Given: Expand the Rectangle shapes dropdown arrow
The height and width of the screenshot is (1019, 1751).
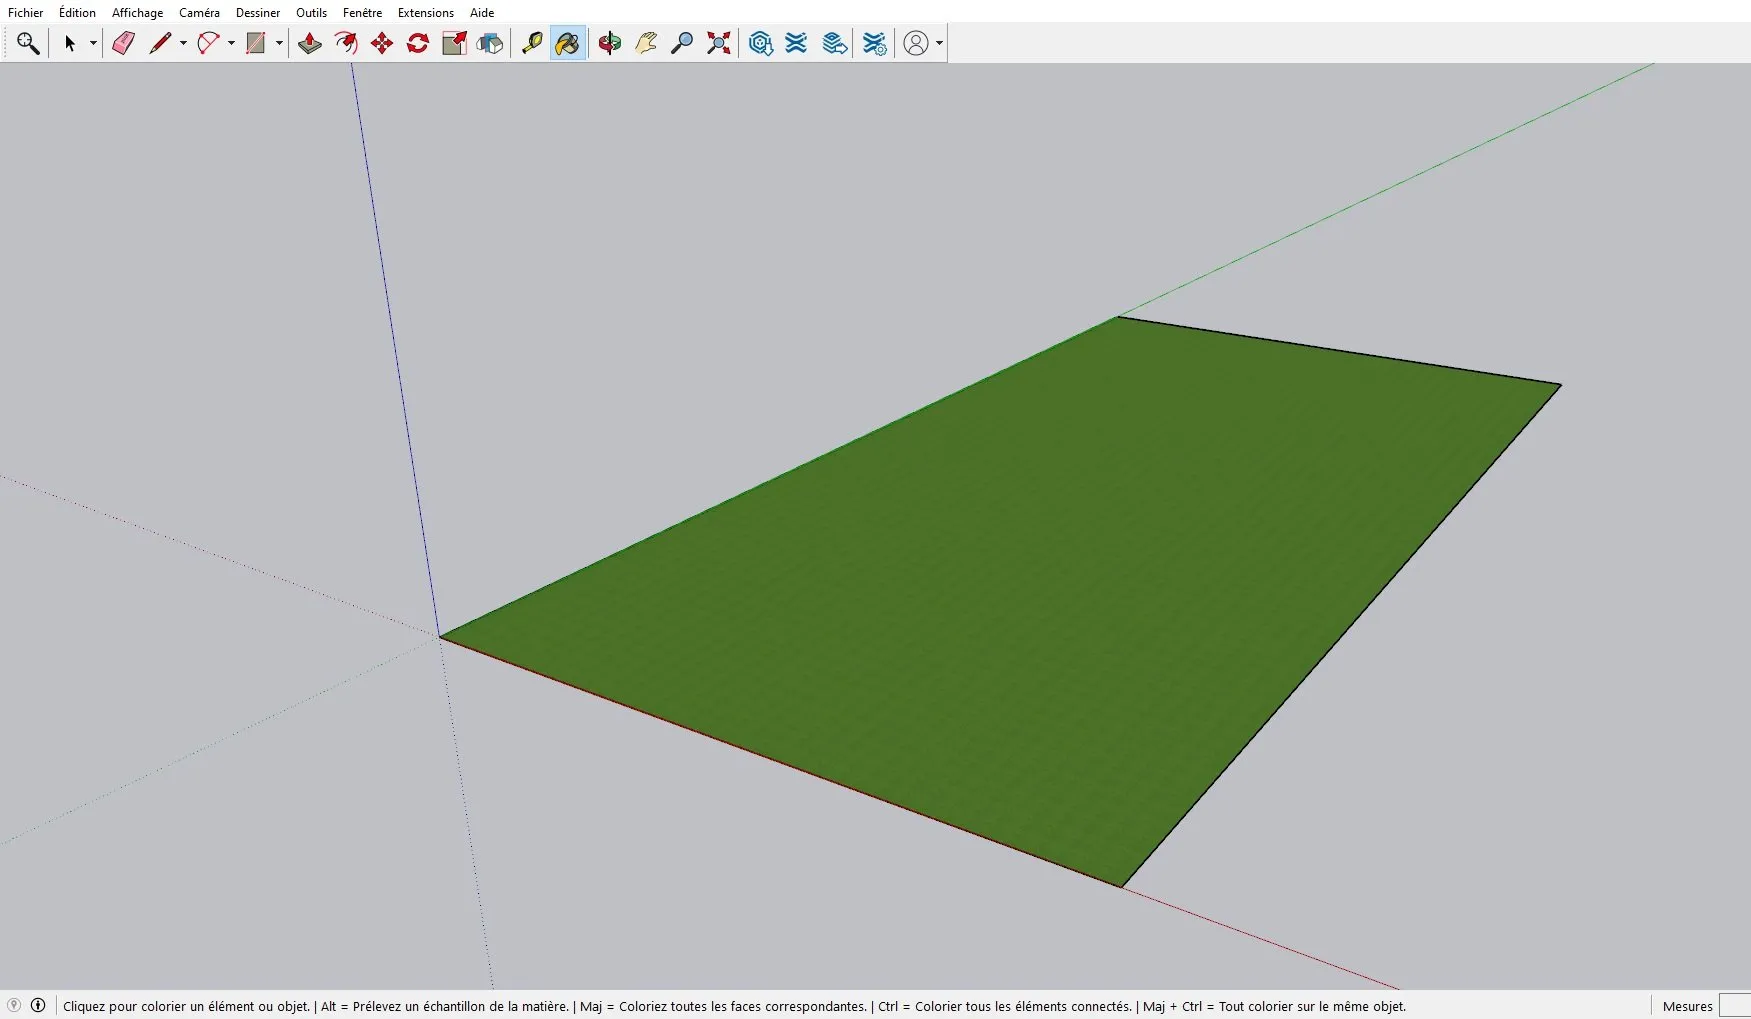Looking at the screenshot, I should click(x=279, y=43).
